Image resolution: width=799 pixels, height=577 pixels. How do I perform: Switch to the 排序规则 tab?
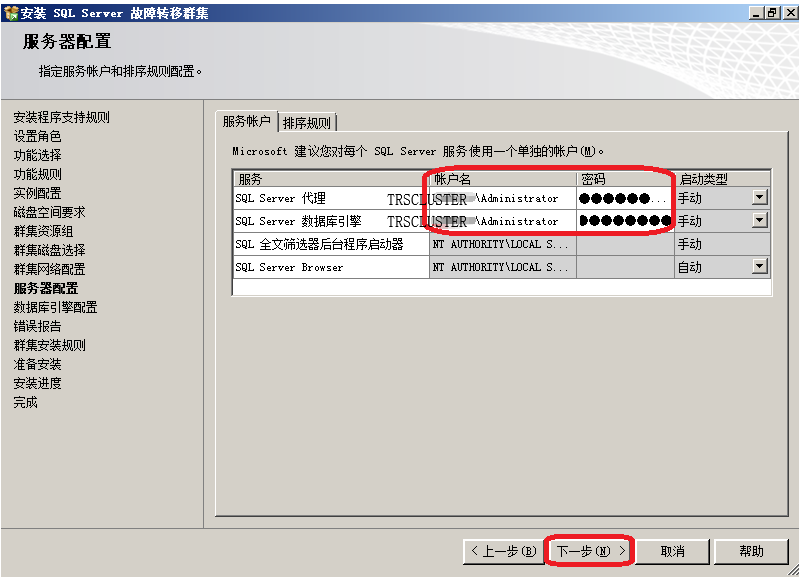coord(307,123)
